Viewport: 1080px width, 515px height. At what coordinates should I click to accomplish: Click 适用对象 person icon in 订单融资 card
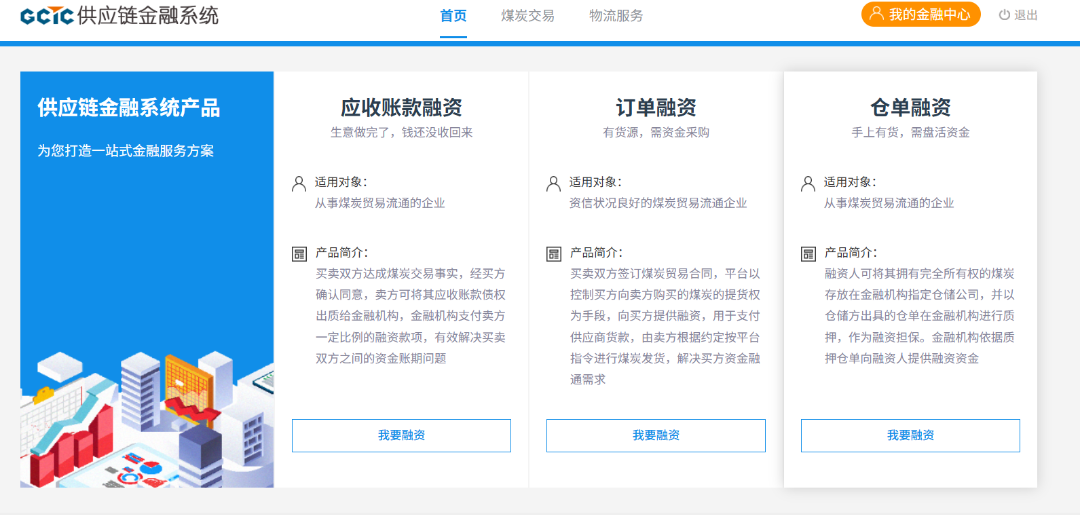pyautogui.click(x=553, y=183)
